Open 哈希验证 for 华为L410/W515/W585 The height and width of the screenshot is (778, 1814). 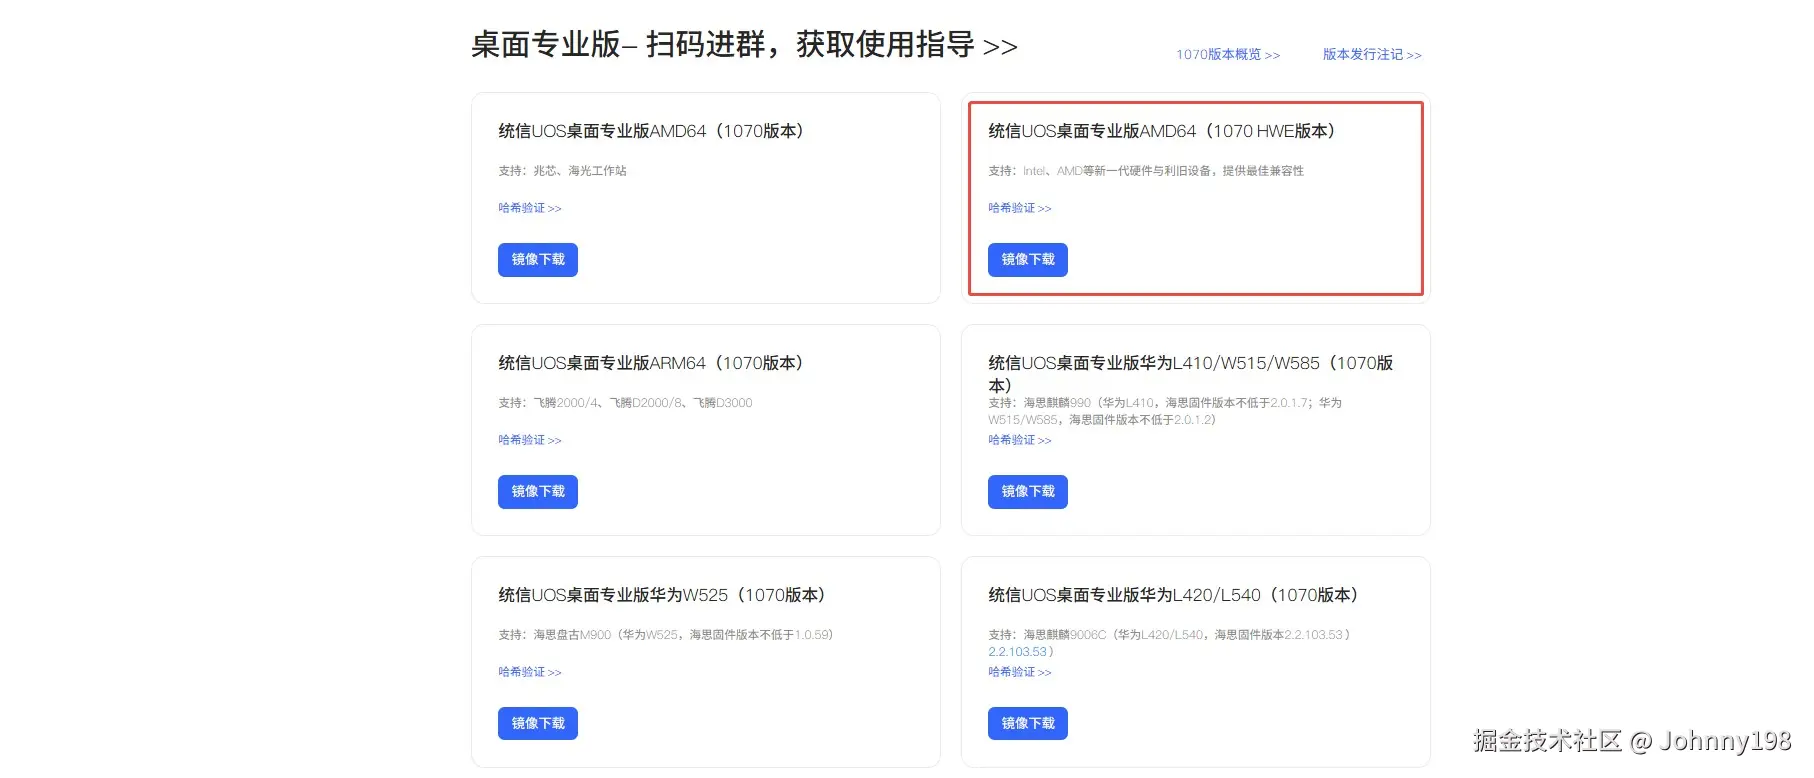1020,440
